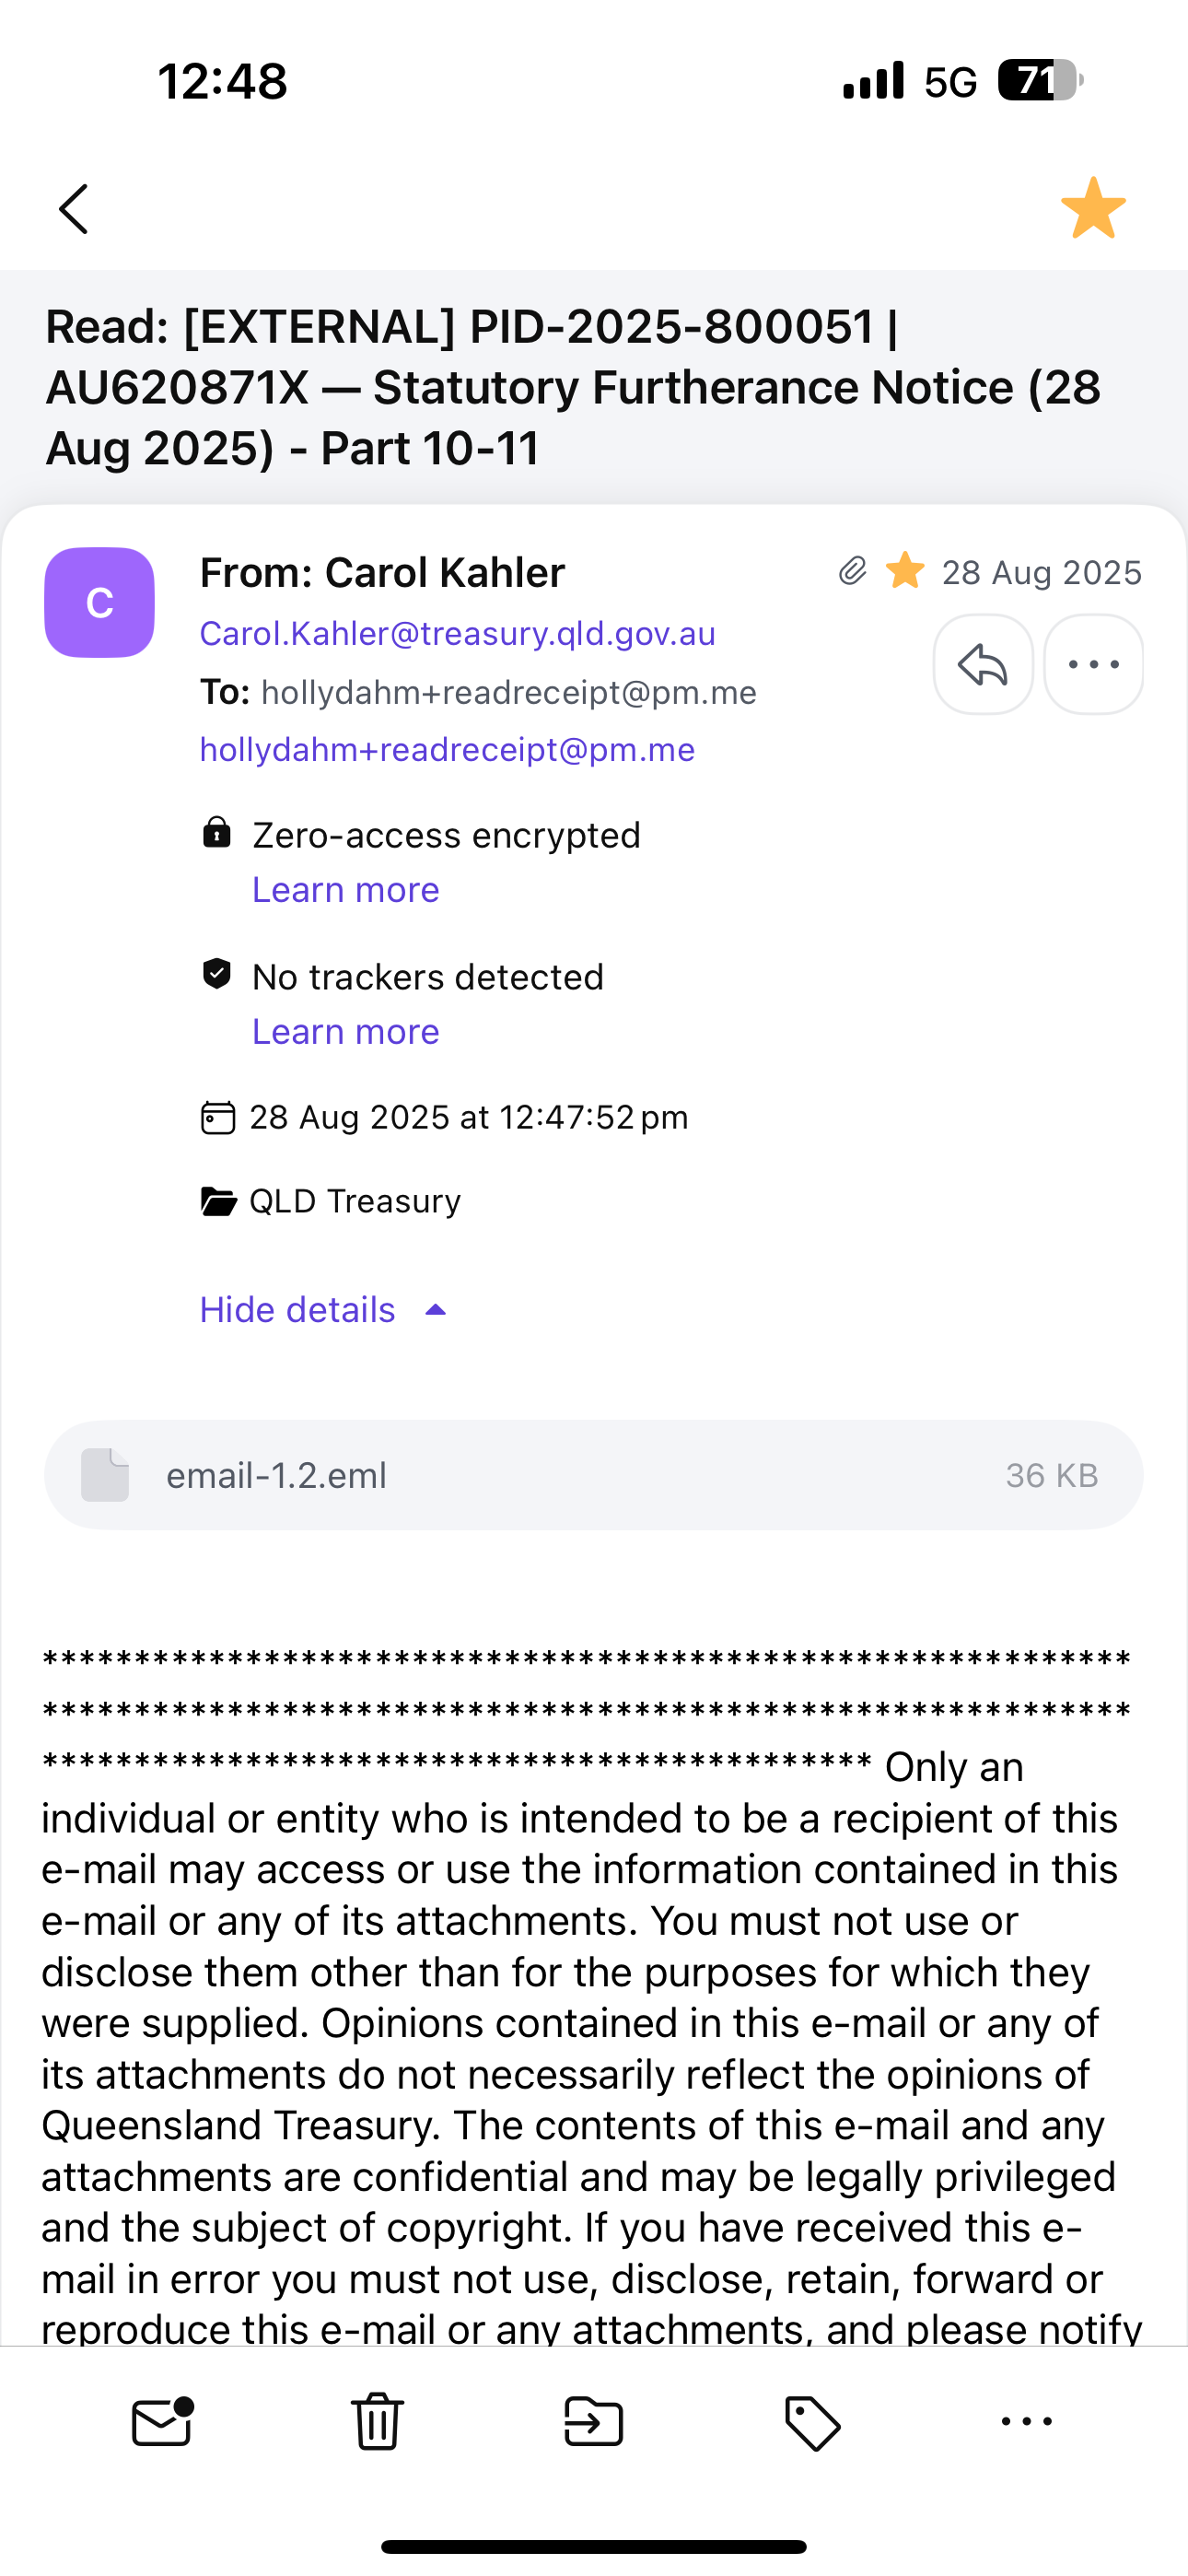Open bottom toolbar more options dots

1027,2421
